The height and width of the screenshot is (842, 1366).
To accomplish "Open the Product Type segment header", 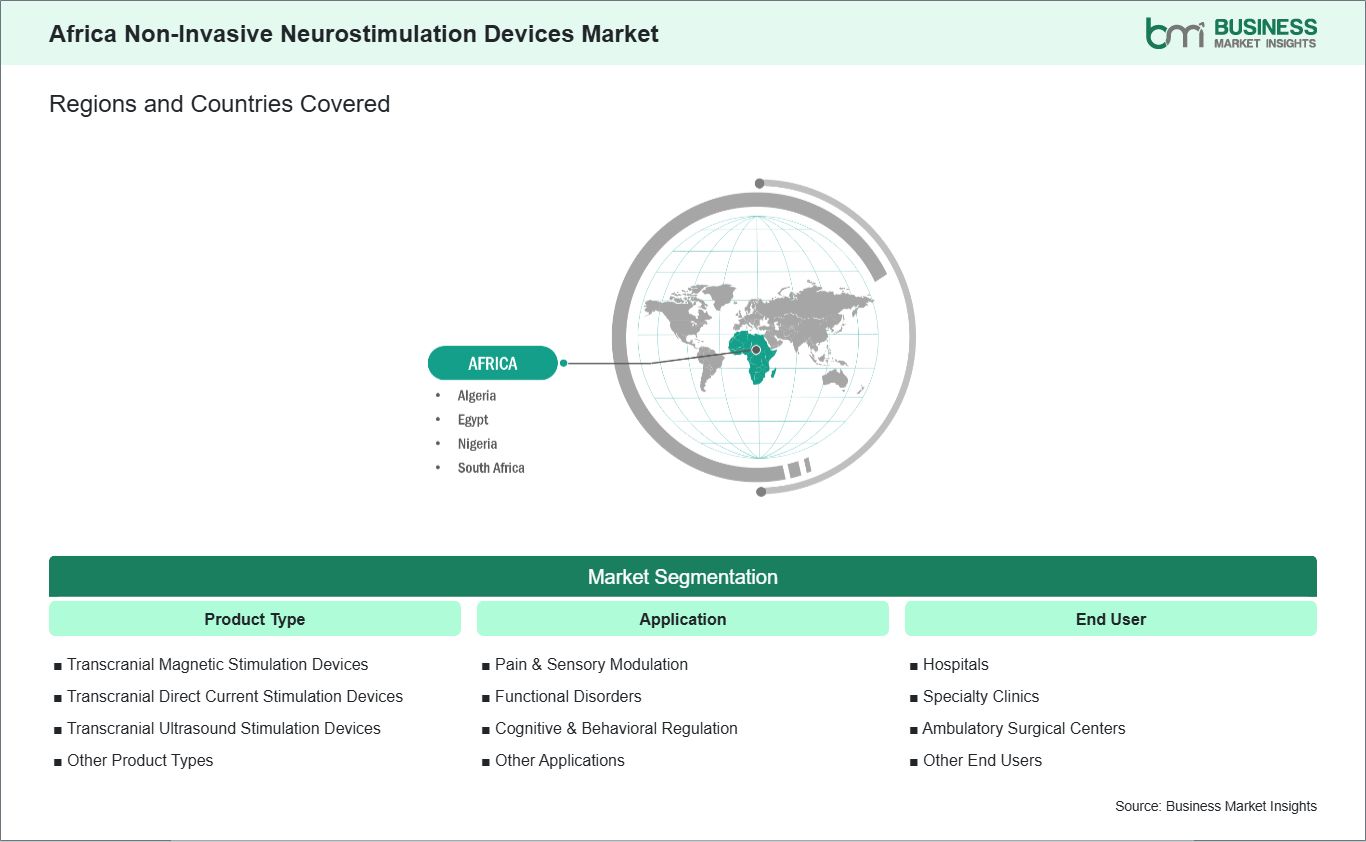I will 255,619.
